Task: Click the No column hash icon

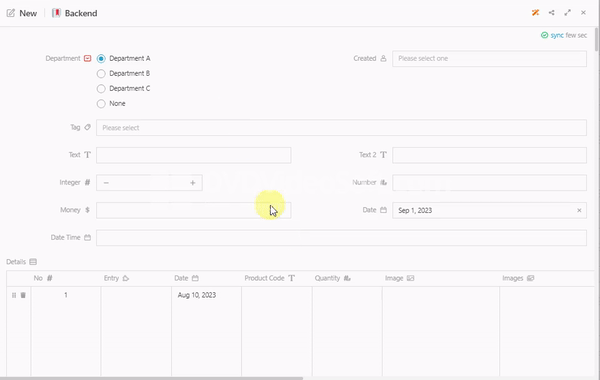Action: tap(50, 278)
